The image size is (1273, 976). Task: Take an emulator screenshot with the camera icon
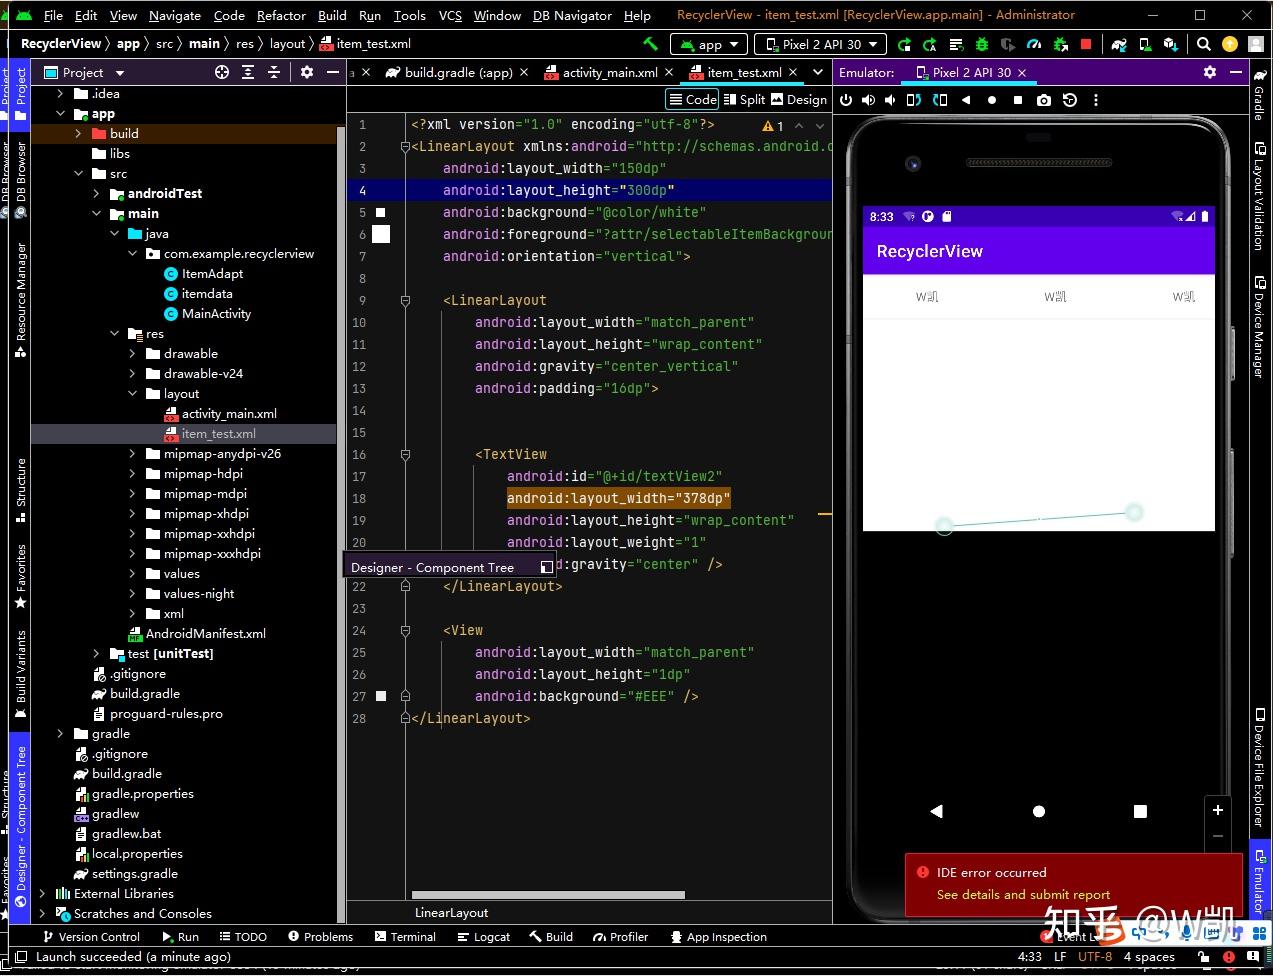1043,100
